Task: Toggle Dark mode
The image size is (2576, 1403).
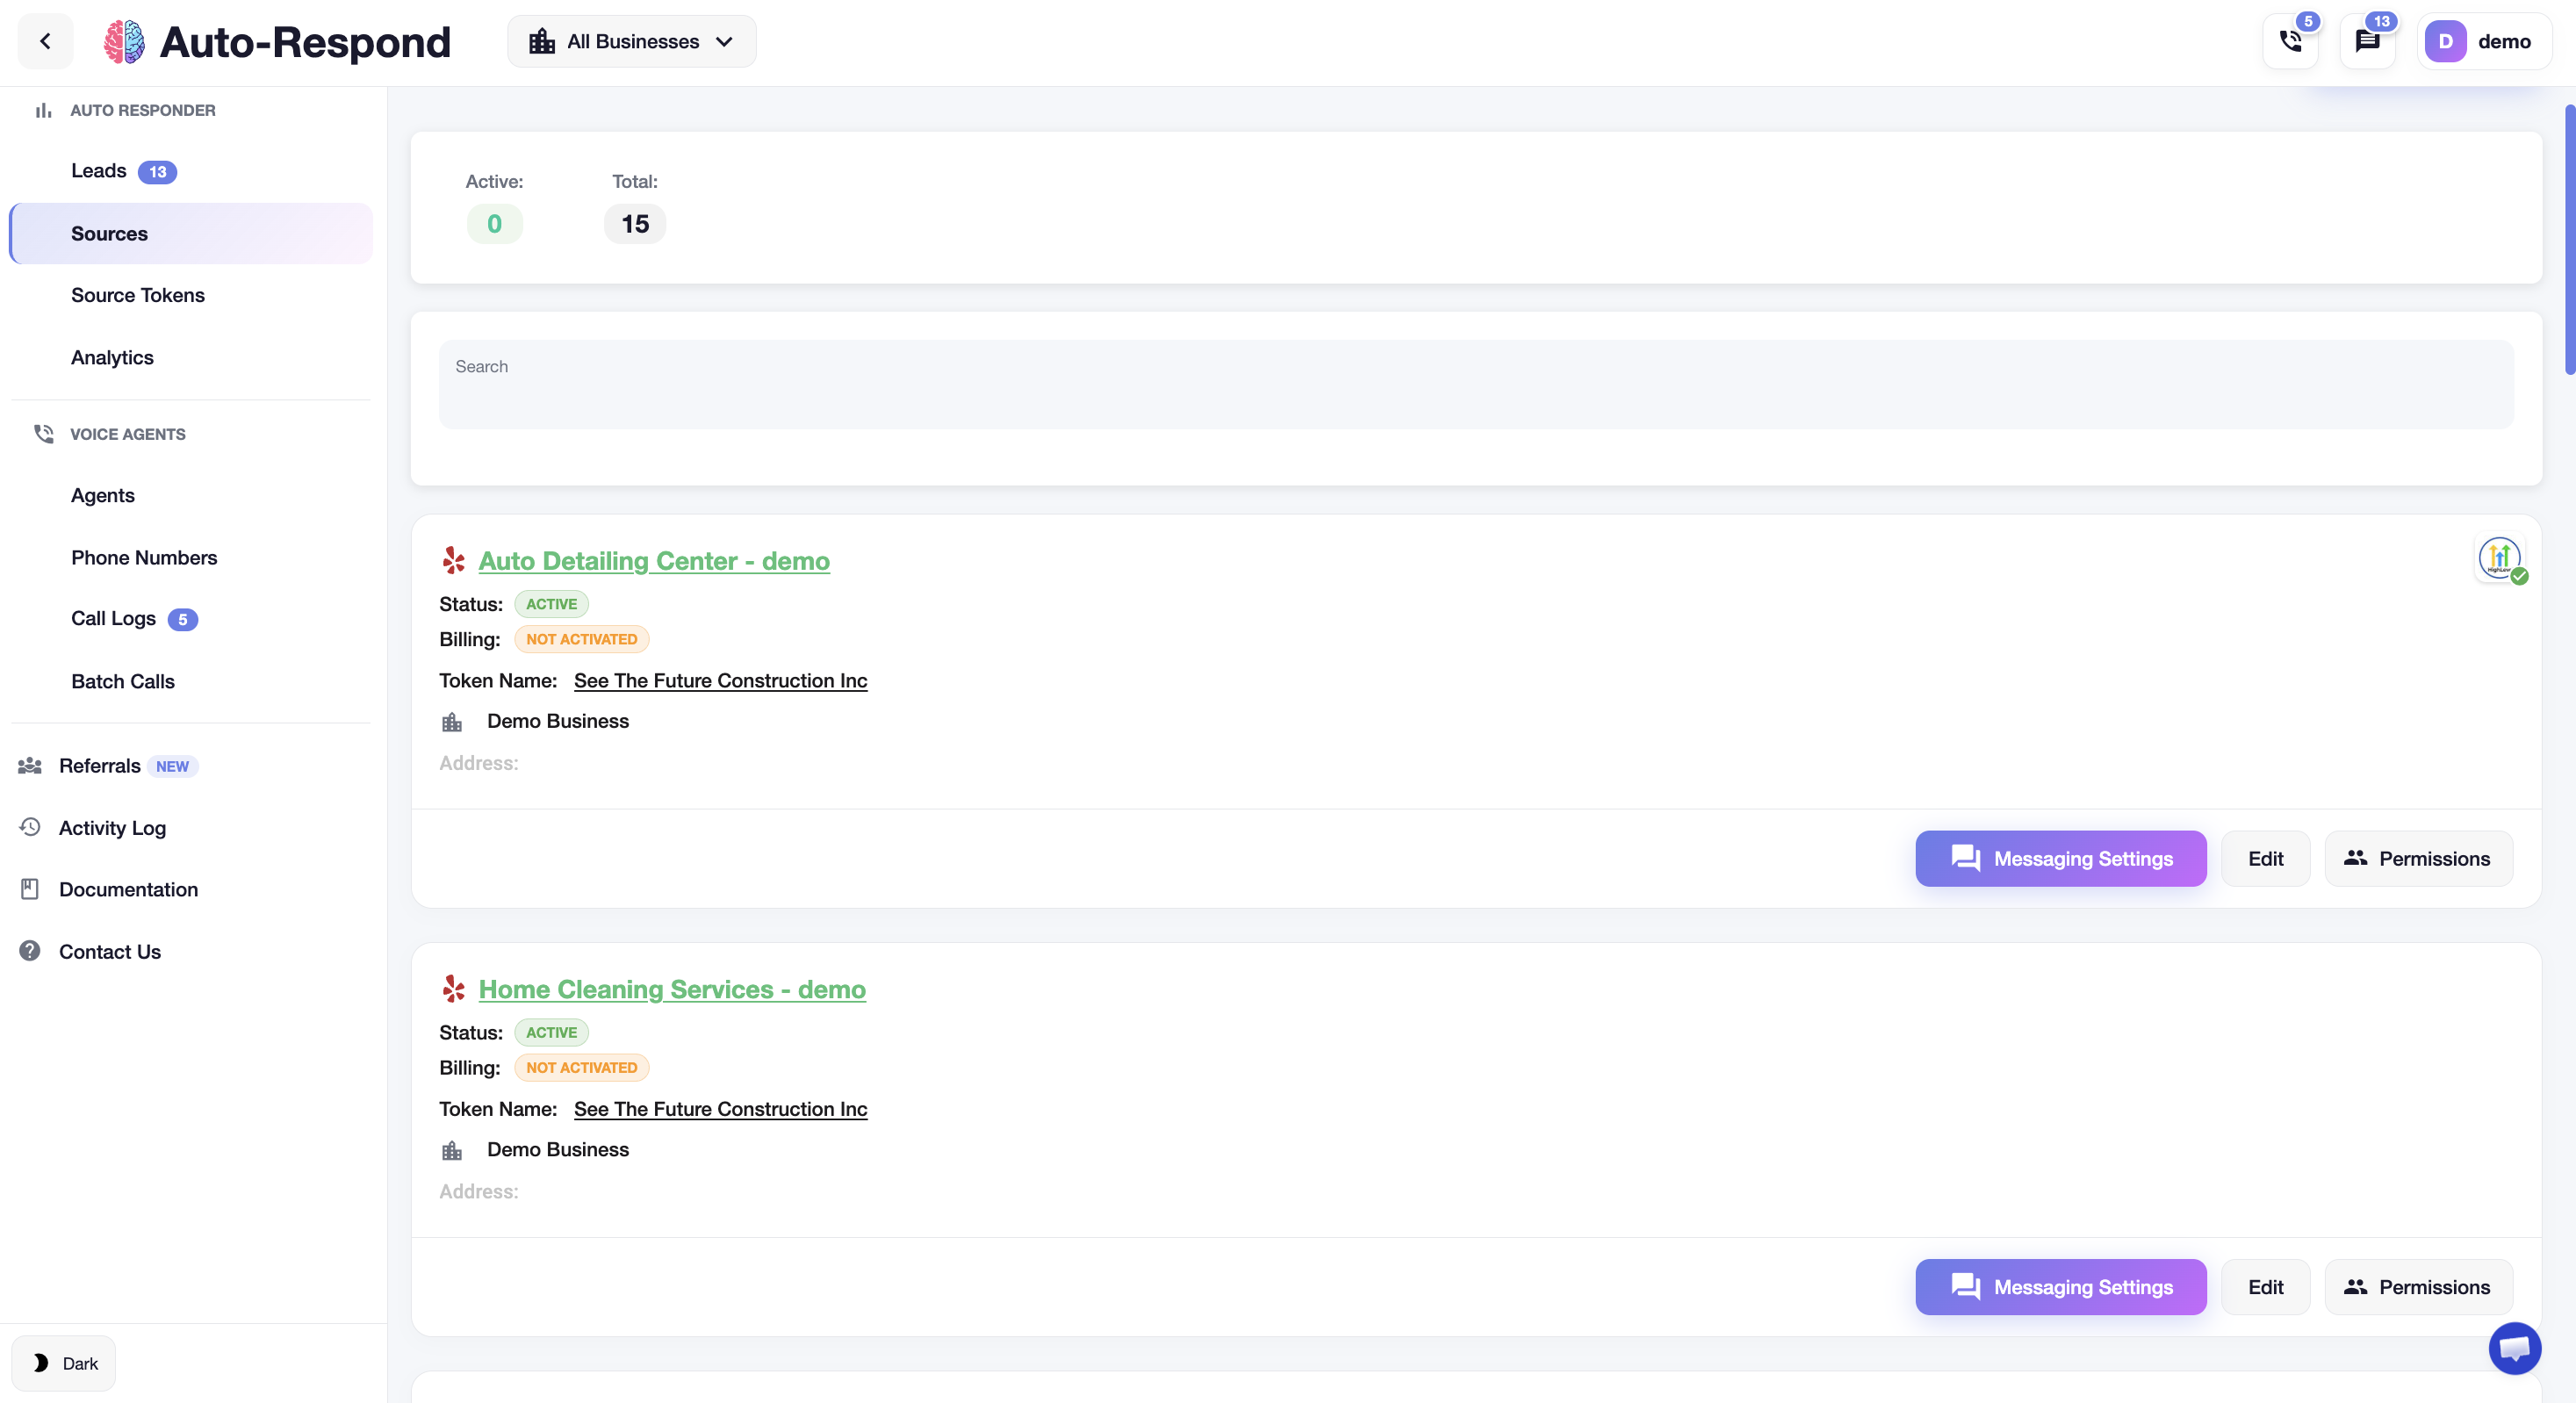Action: click(x=64, y=1362)
